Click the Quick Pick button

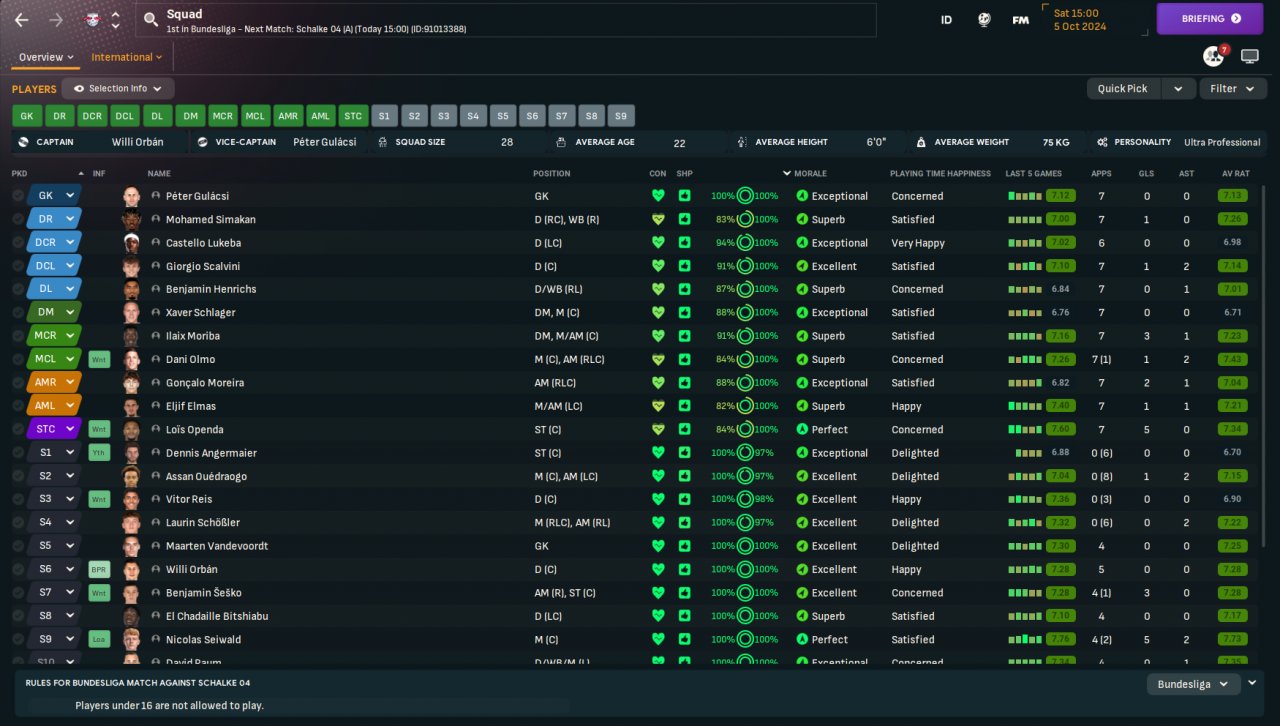[x=1123, y=89]
